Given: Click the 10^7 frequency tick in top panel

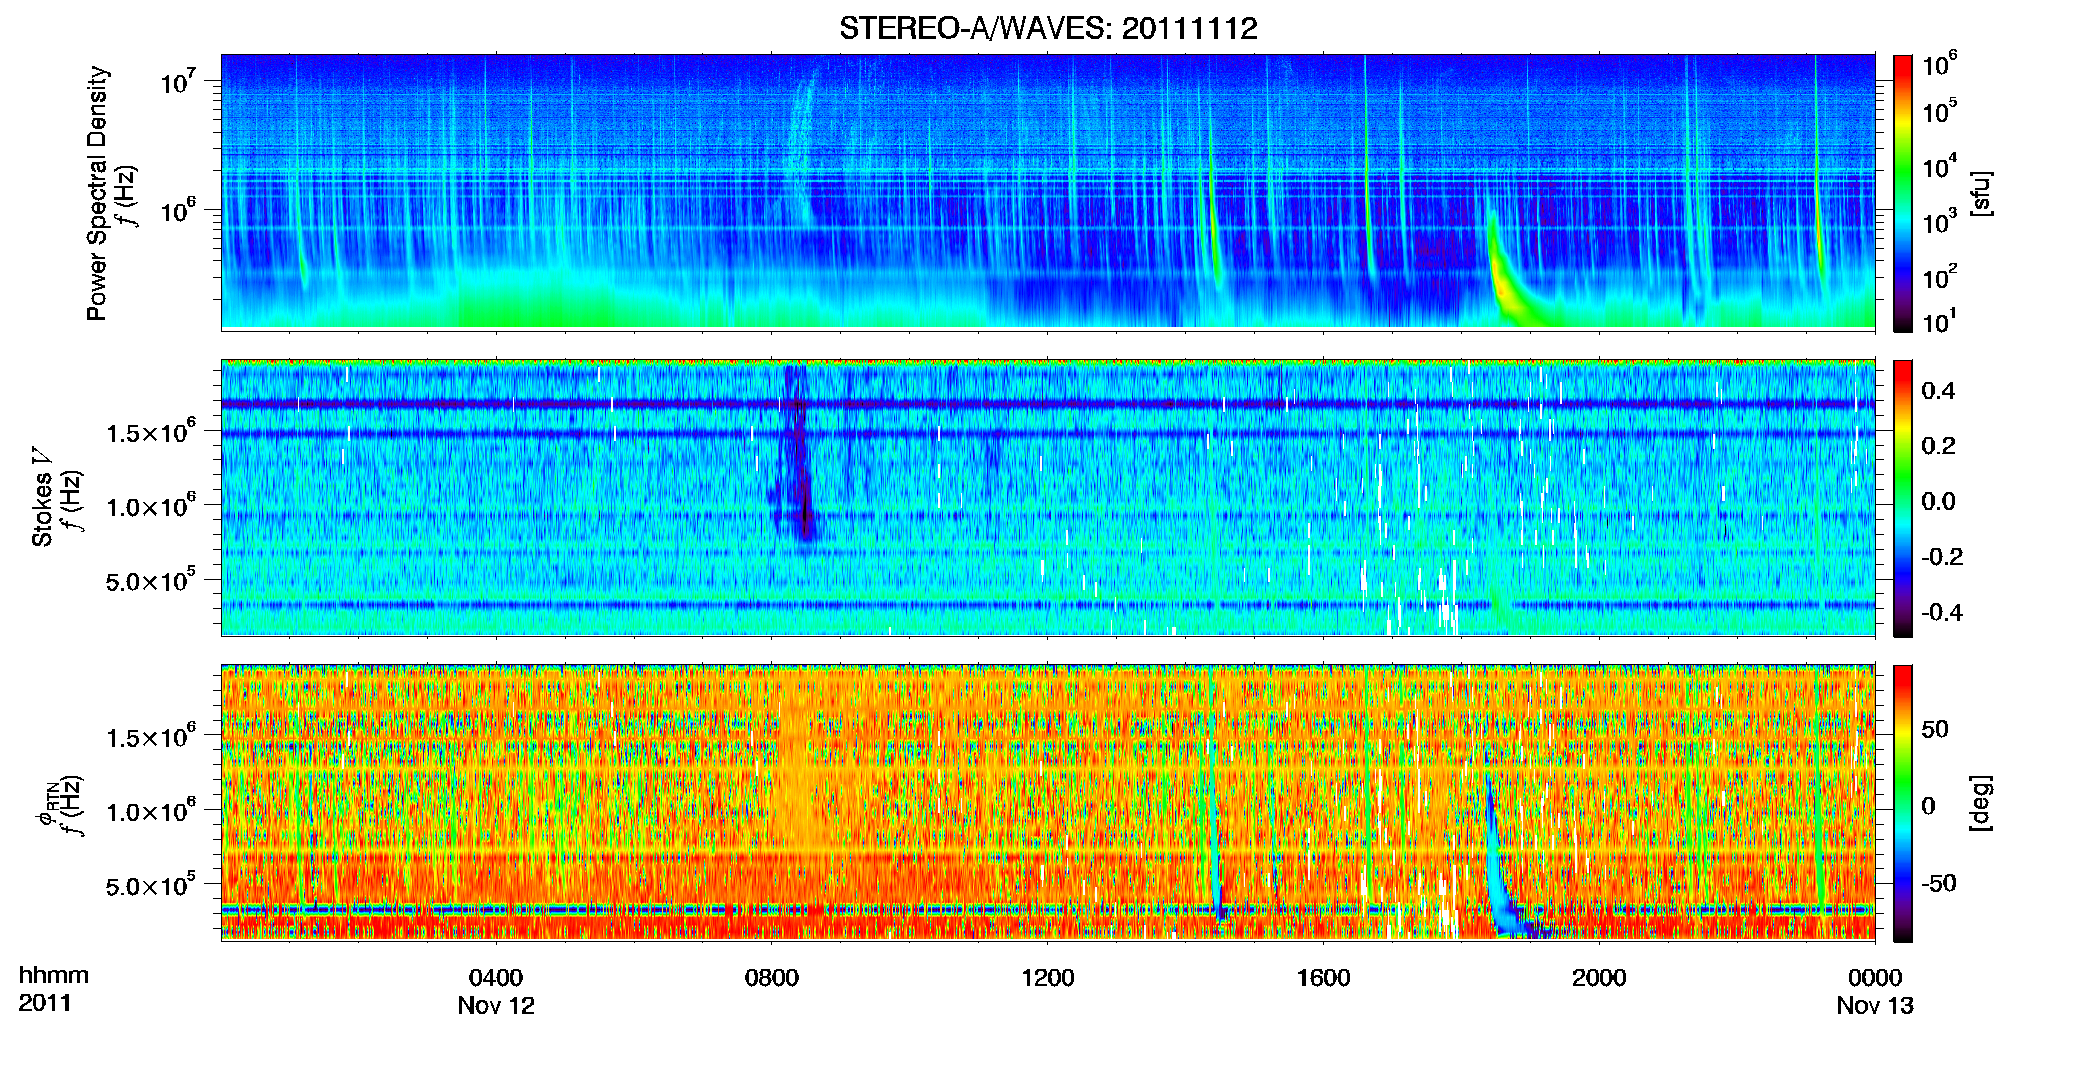Looking at the screenshot, I should pos(177,82).
